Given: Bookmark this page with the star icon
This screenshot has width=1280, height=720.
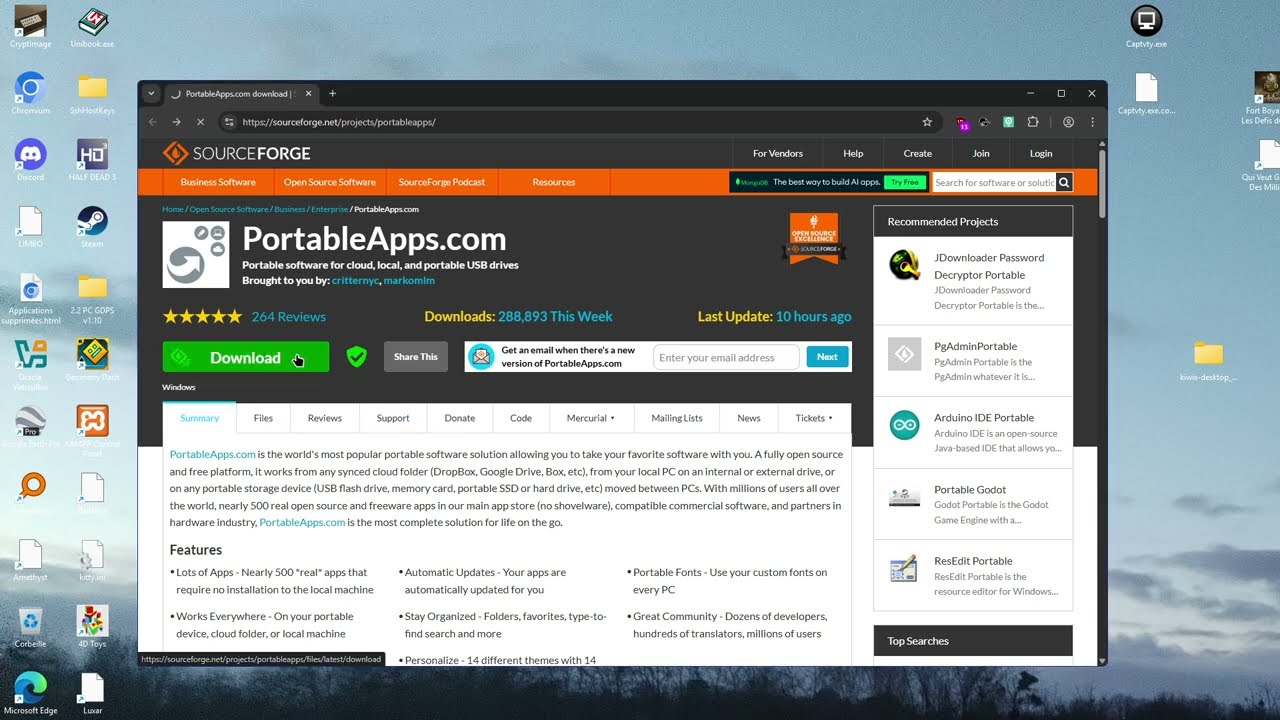Looking at the screenshot, I should [x=927, y=122].
